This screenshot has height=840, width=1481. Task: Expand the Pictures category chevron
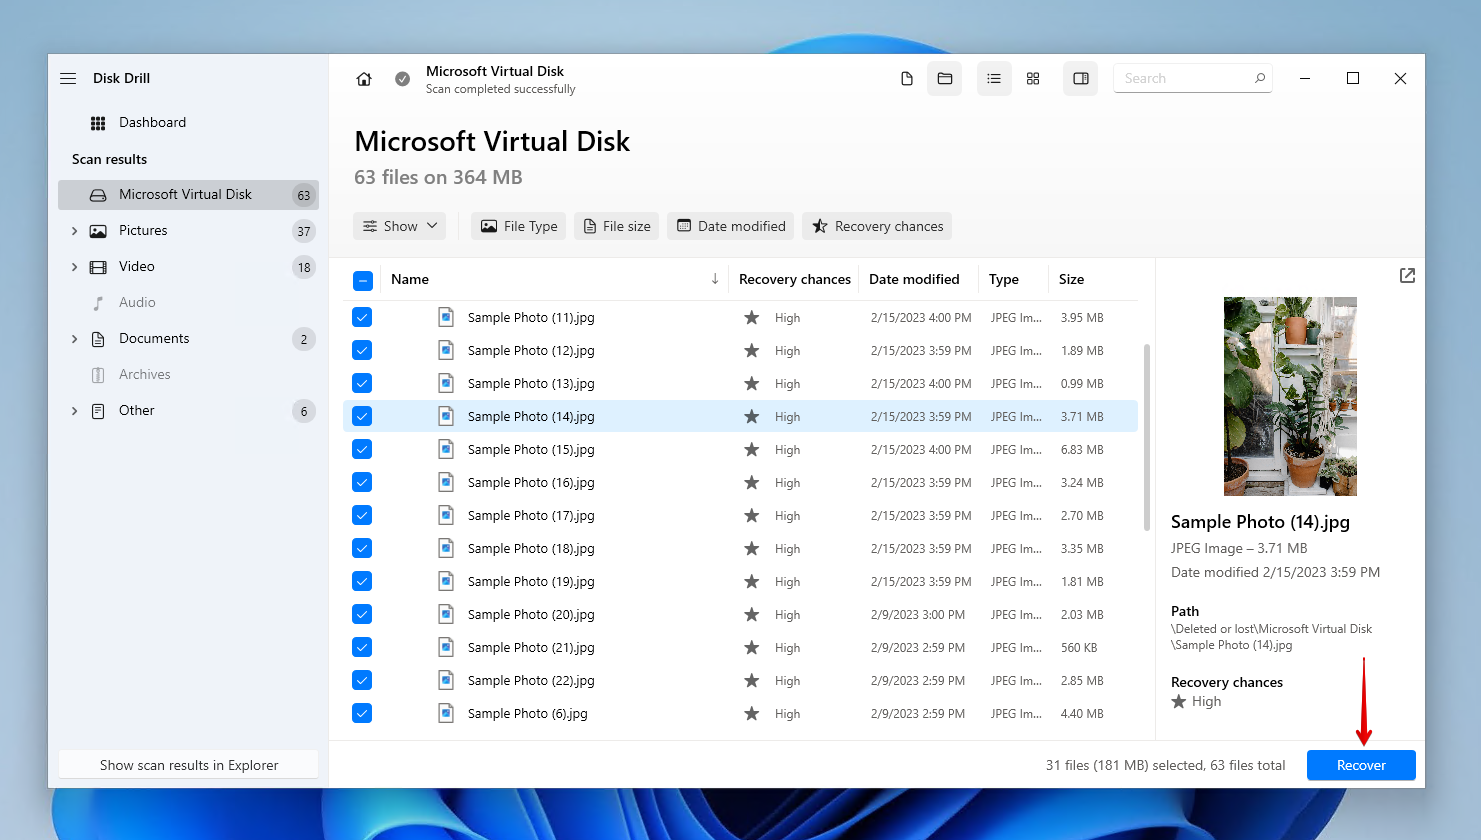pyautogui.click(x=74, y=231)
